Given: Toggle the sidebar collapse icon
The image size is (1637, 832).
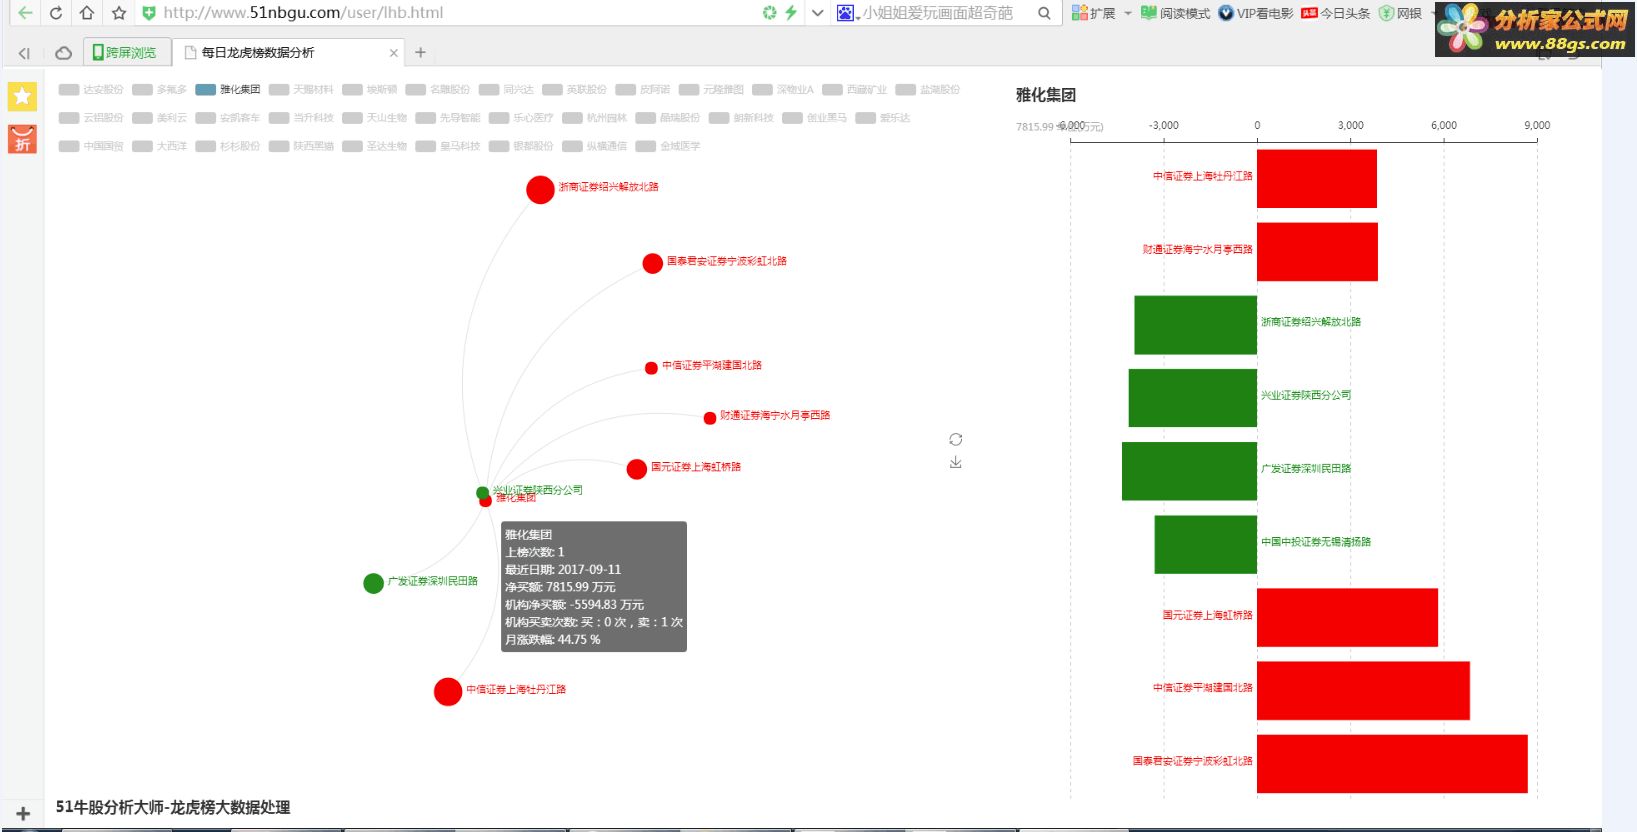Looking at the screenshot, I should [x=24, y=53].
